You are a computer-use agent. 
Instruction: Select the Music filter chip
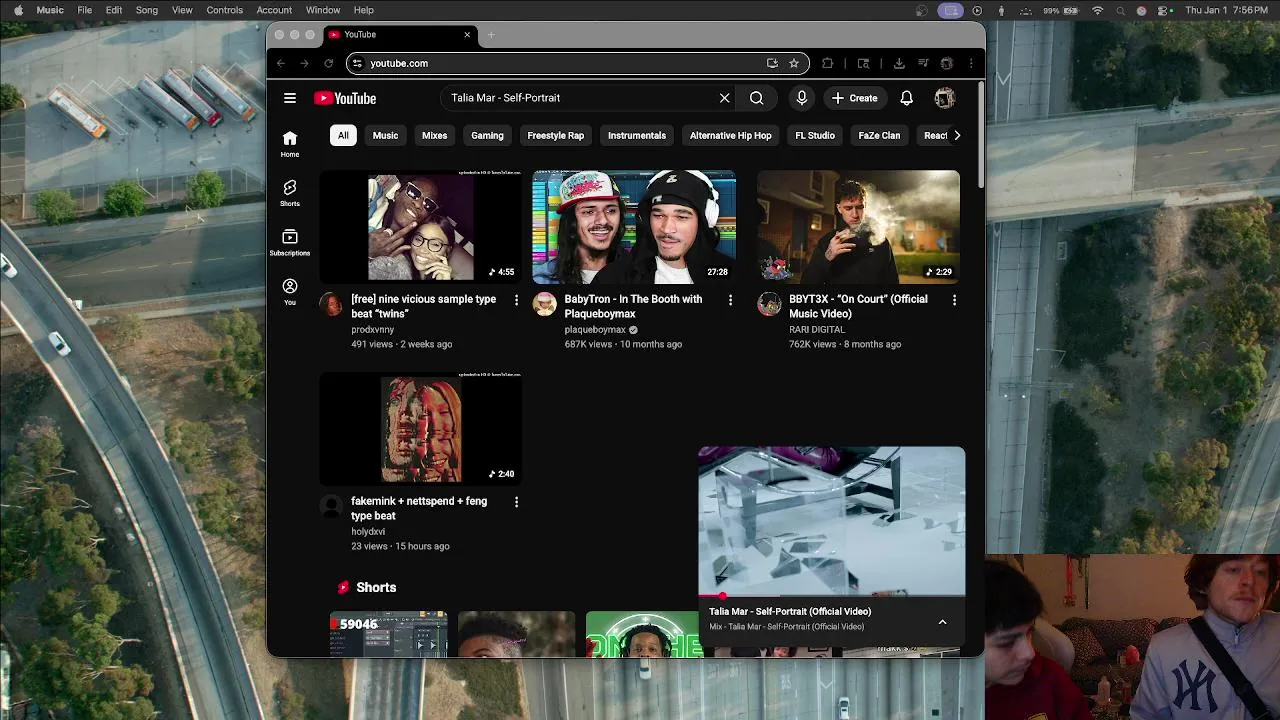coord(385,135)
